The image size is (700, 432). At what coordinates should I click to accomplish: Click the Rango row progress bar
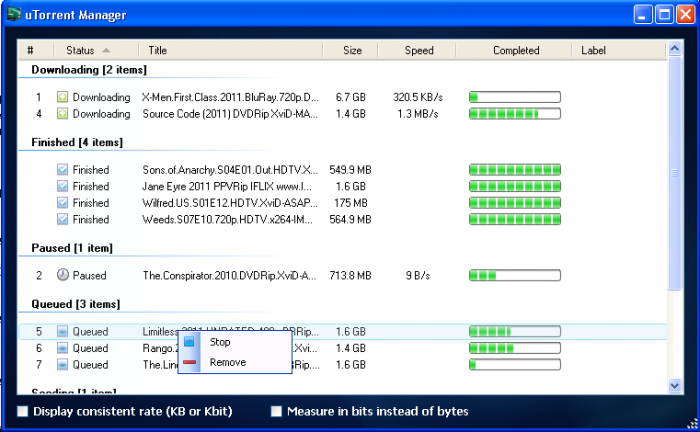tap(515, 348)
